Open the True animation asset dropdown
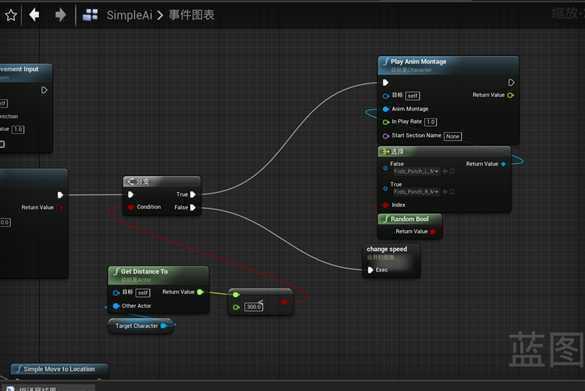This screenshot has height=391, width=585. 417,192
